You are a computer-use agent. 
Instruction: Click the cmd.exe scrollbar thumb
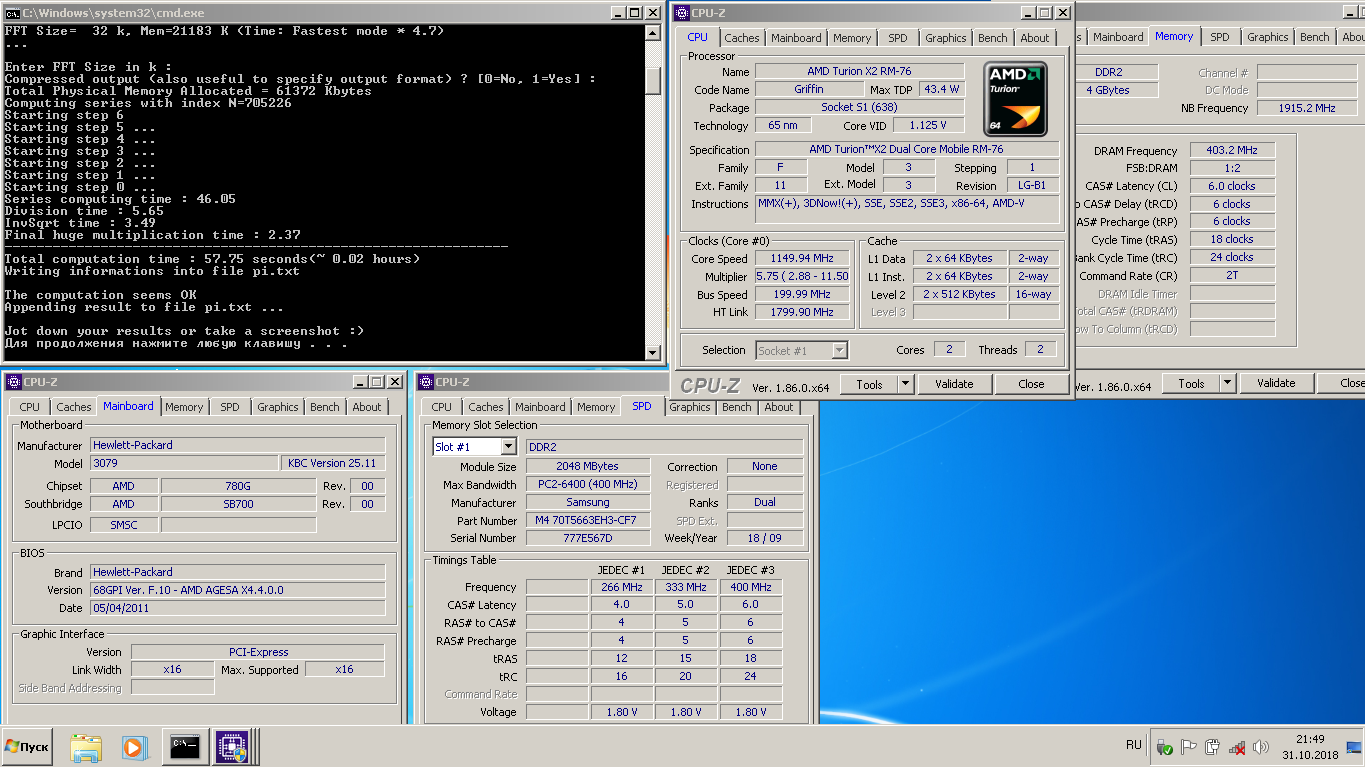[653, 80]
